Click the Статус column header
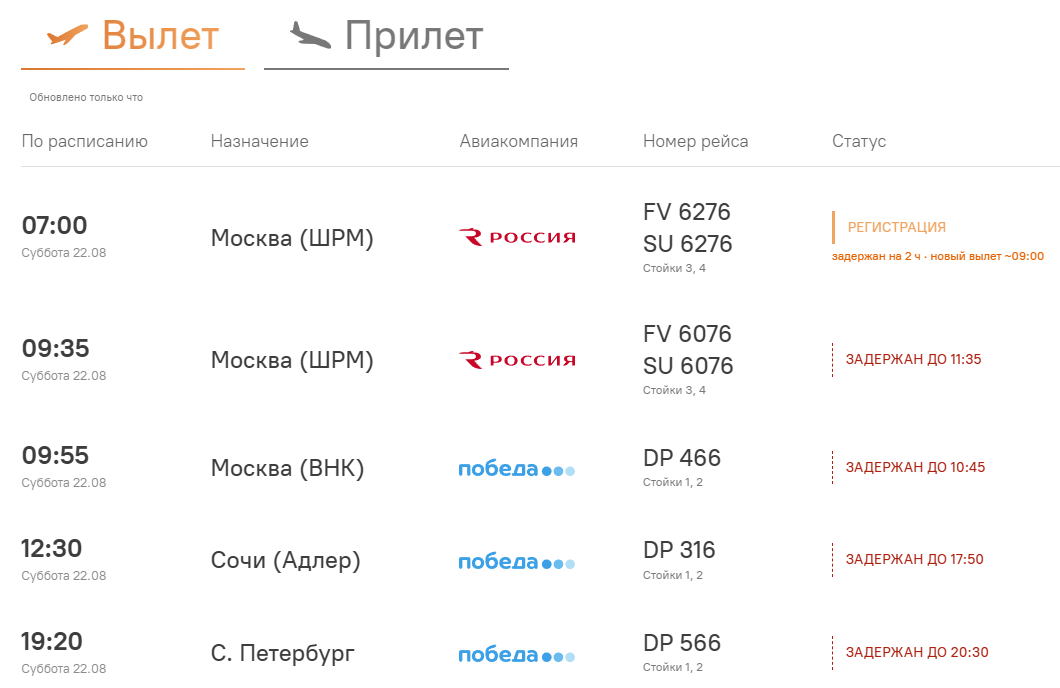1060x688 pixels. coord(859,141)
